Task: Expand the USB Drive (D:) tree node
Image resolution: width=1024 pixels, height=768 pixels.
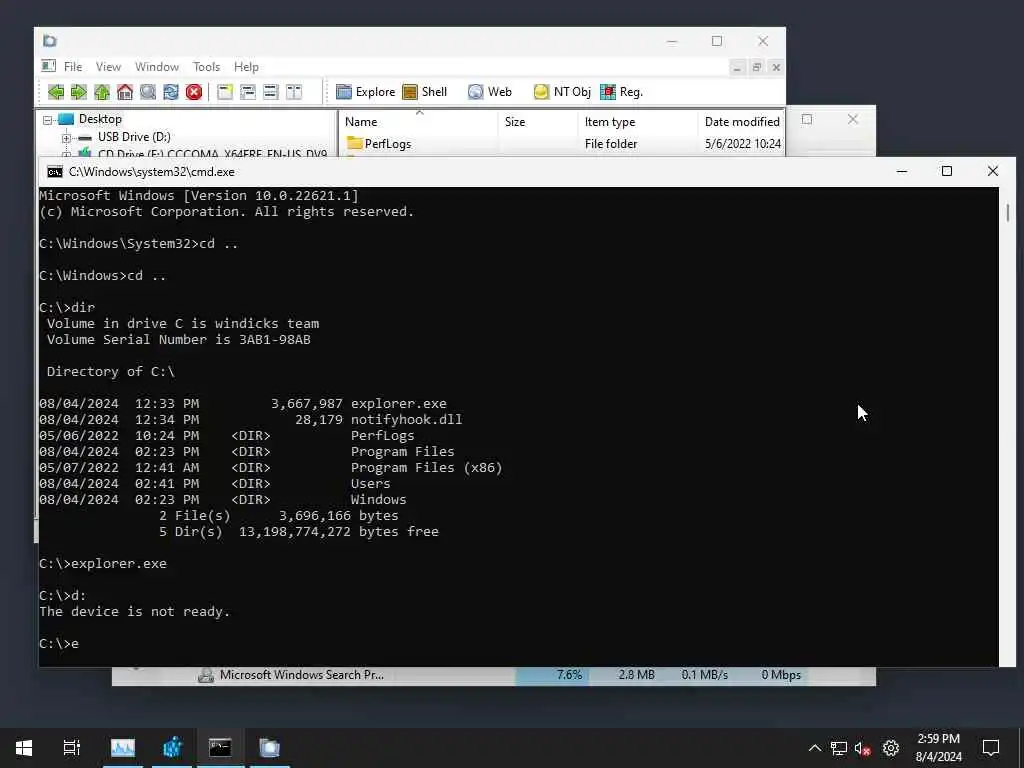Action: click(66, 138)
